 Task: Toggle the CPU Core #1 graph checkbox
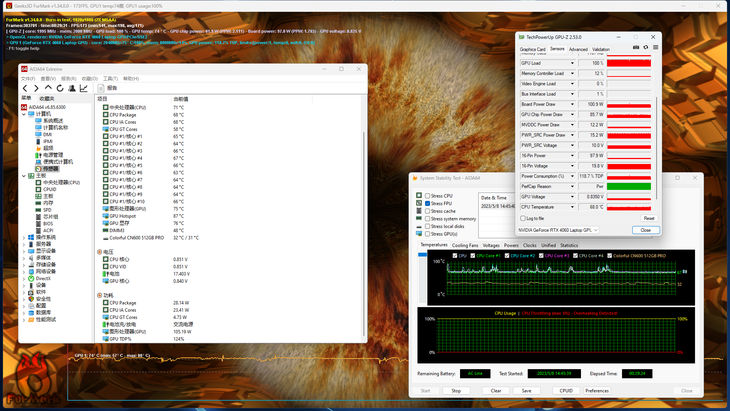(473, 256)
